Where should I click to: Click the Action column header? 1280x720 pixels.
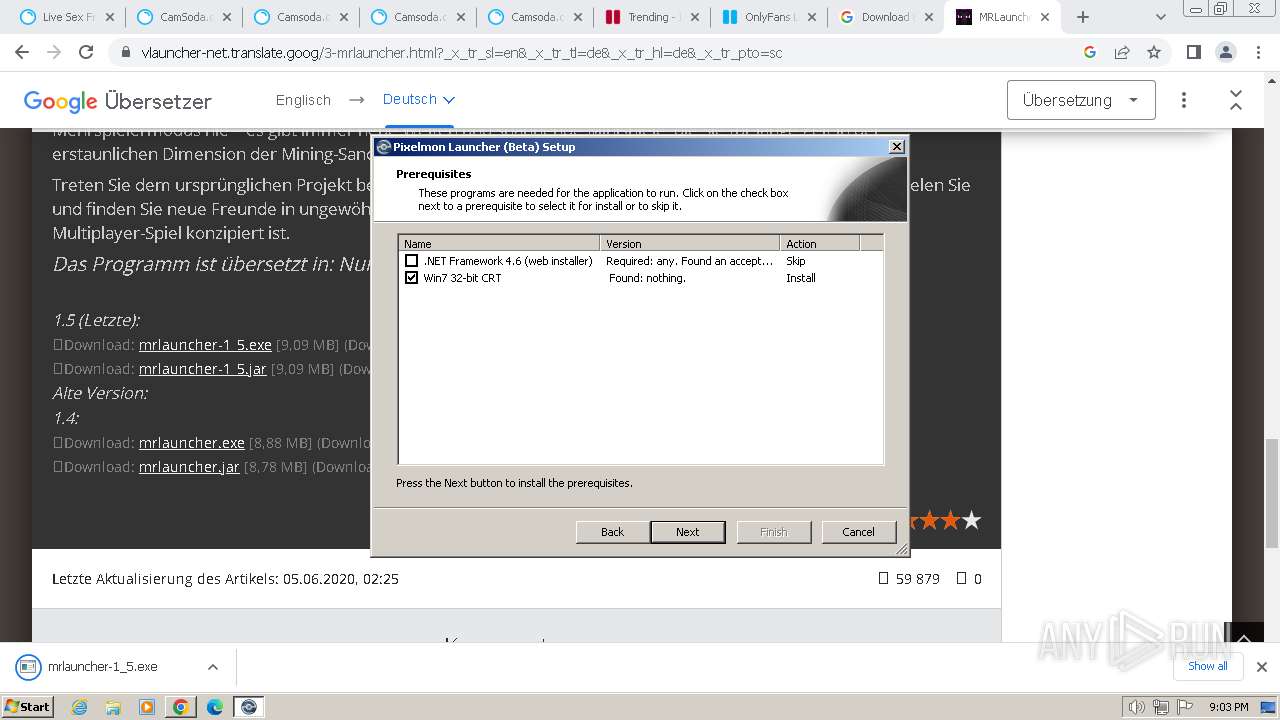click(820, 243)
